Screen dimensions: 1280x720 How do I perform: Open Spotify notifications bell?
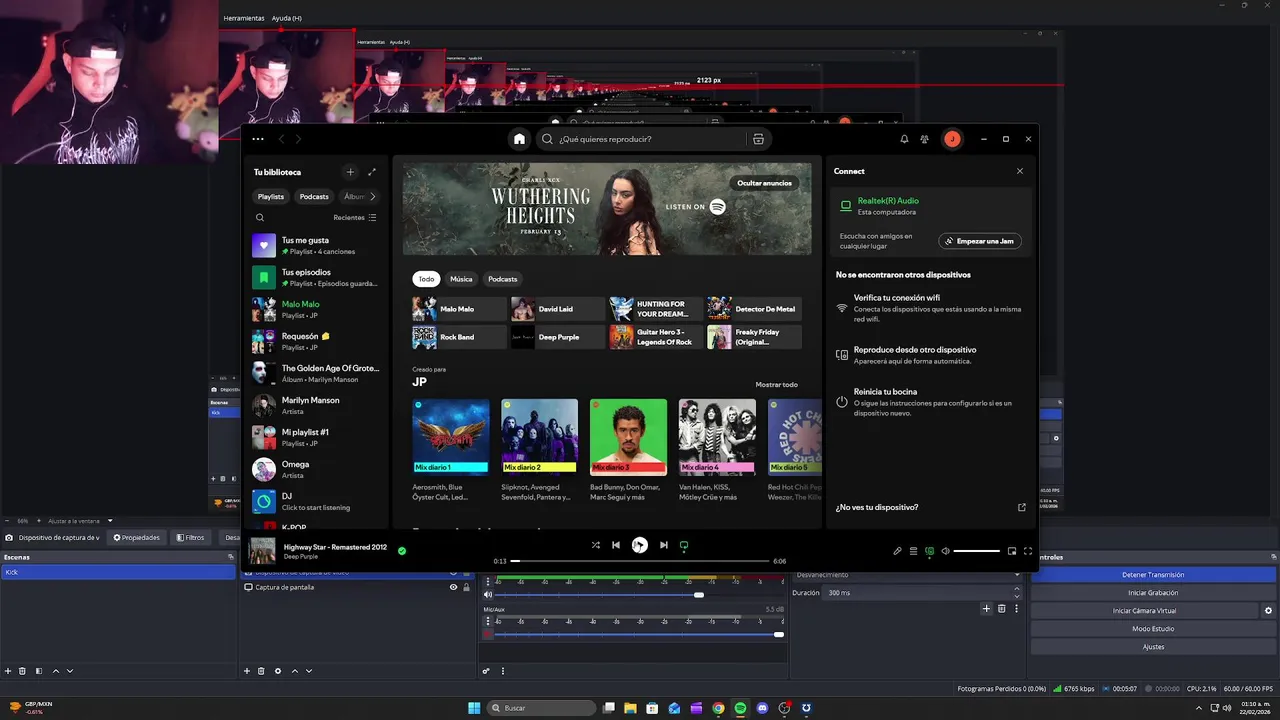(x=904, y=139)
